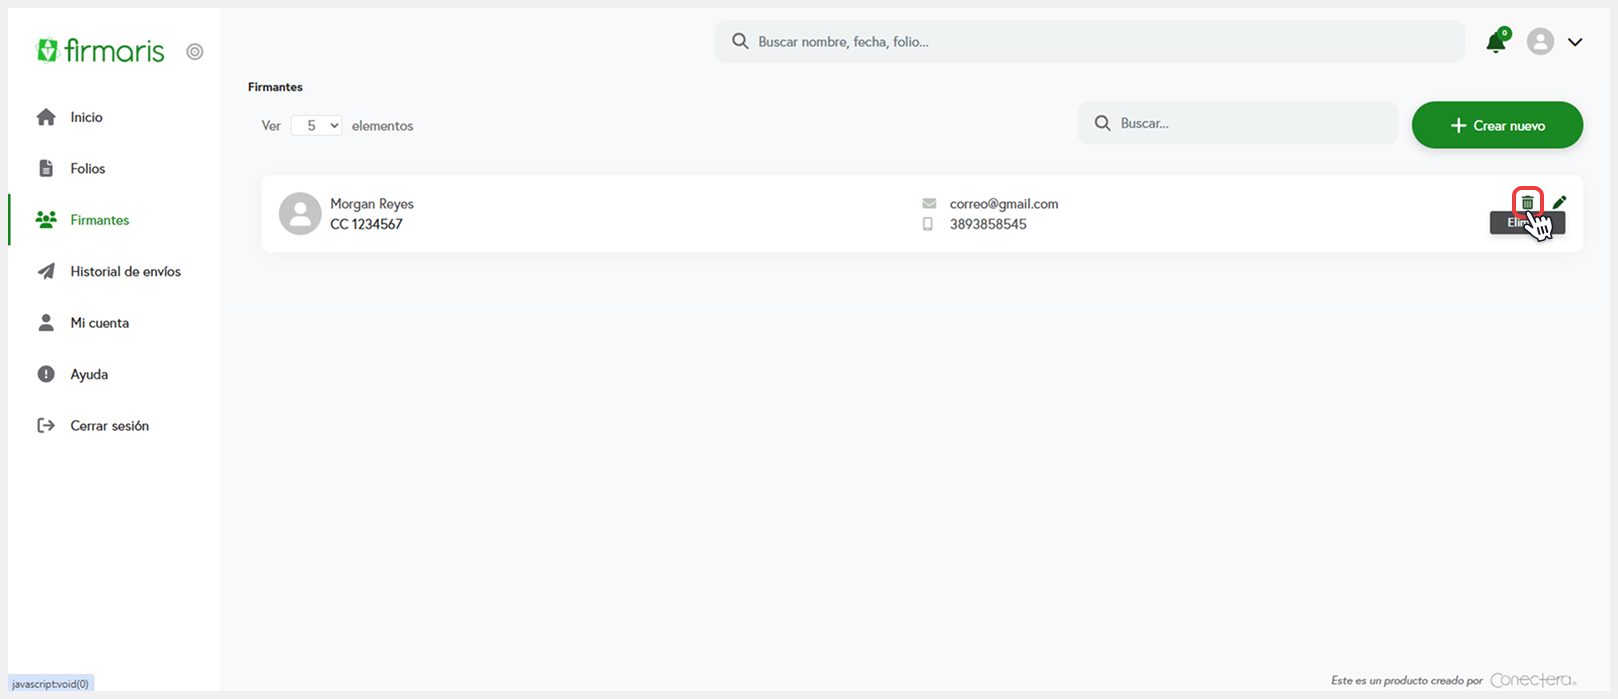Open the Ayuda help page
Viewport: 1618px width, 699px height.
pyautogui.click(x=89, y=374)
